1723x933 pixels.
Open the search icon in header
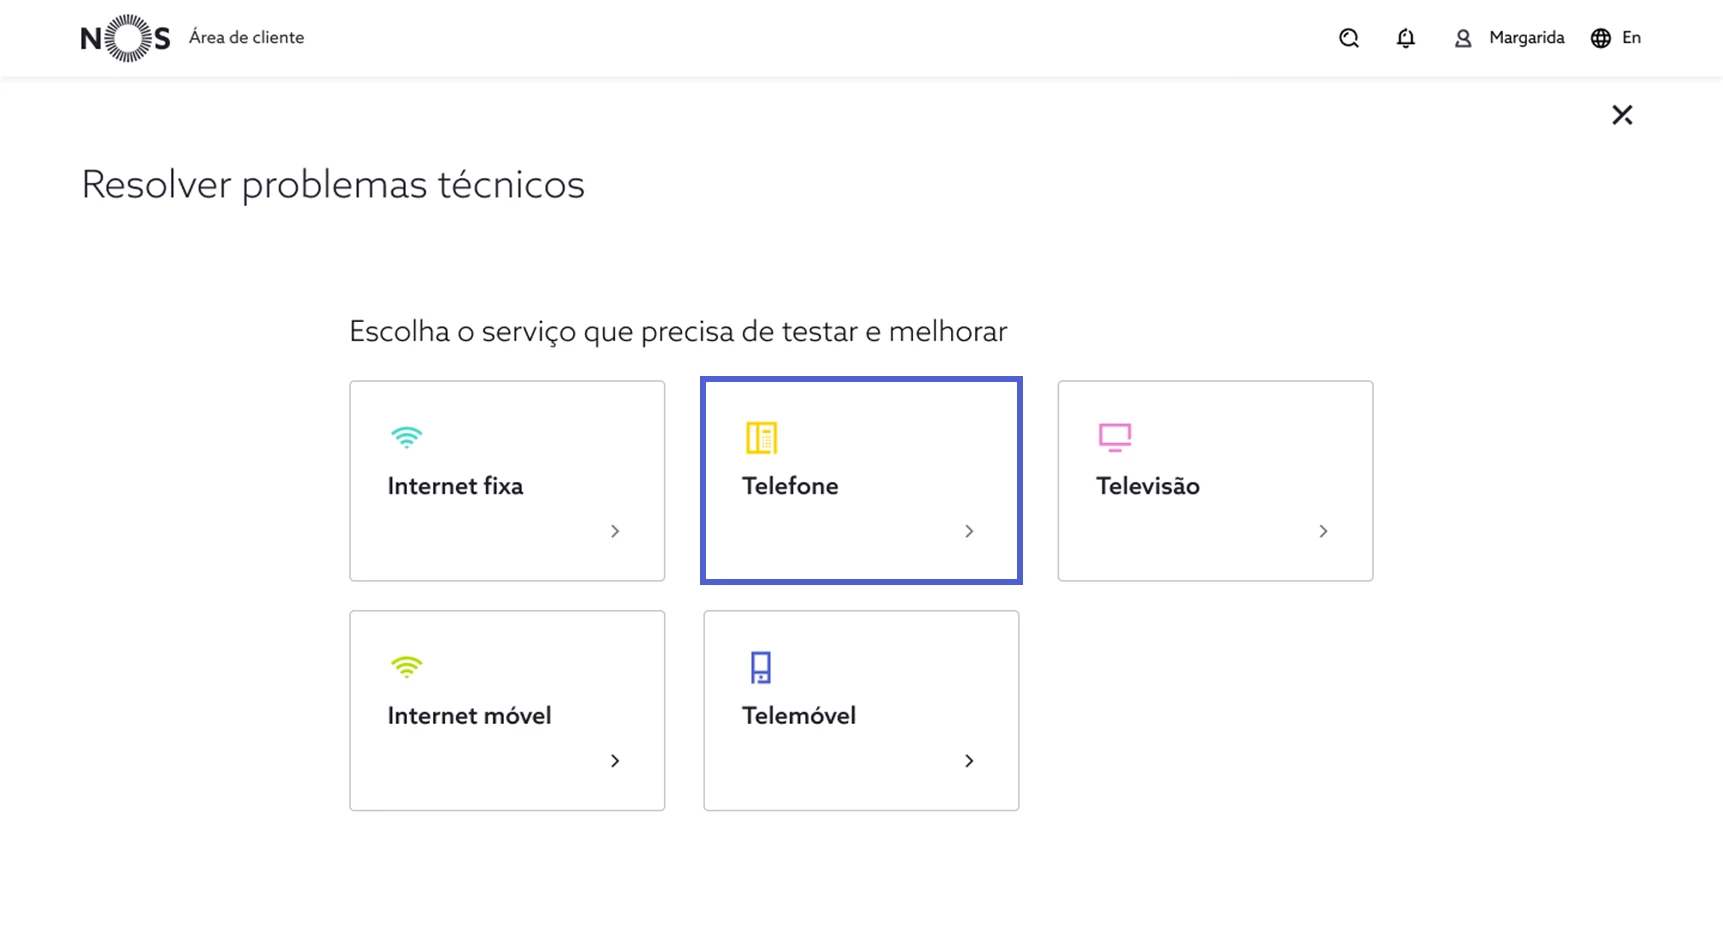coord(1349,38)
